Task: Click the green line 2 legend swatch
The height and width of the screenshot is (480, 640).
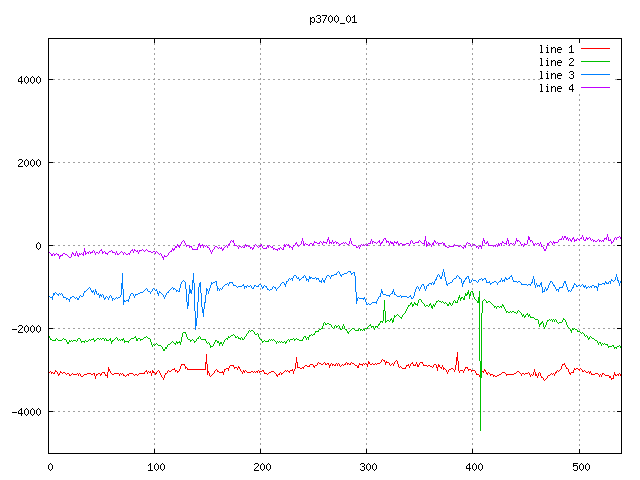Action: [595, 62]
